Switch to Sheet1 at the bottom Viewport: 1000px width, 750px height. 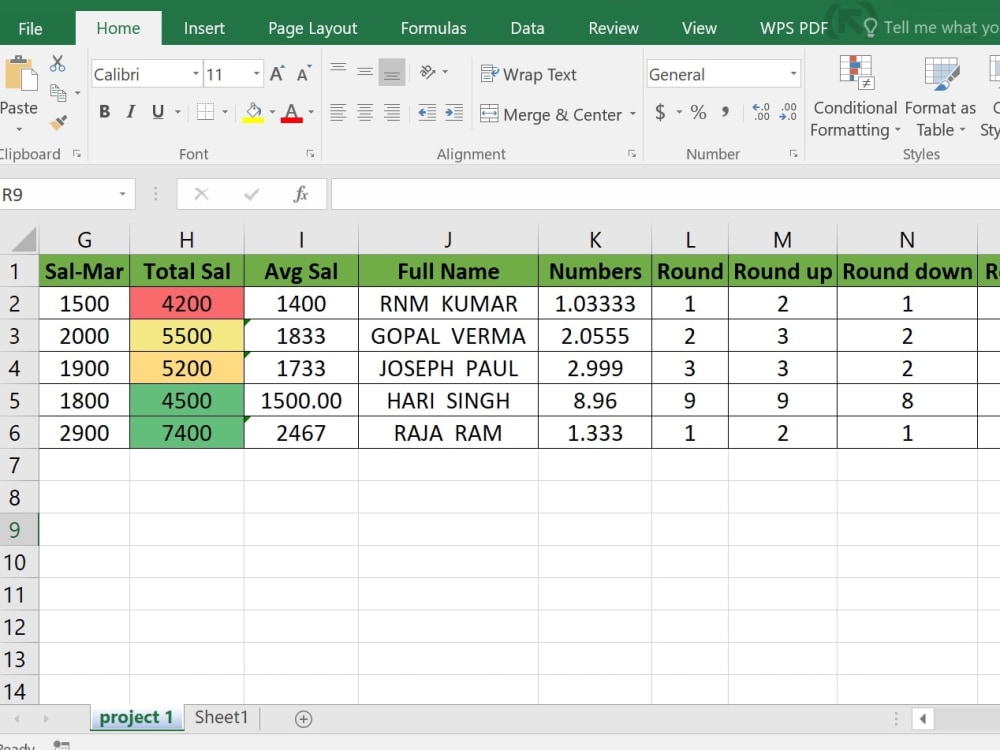click(x=221, y=717)
